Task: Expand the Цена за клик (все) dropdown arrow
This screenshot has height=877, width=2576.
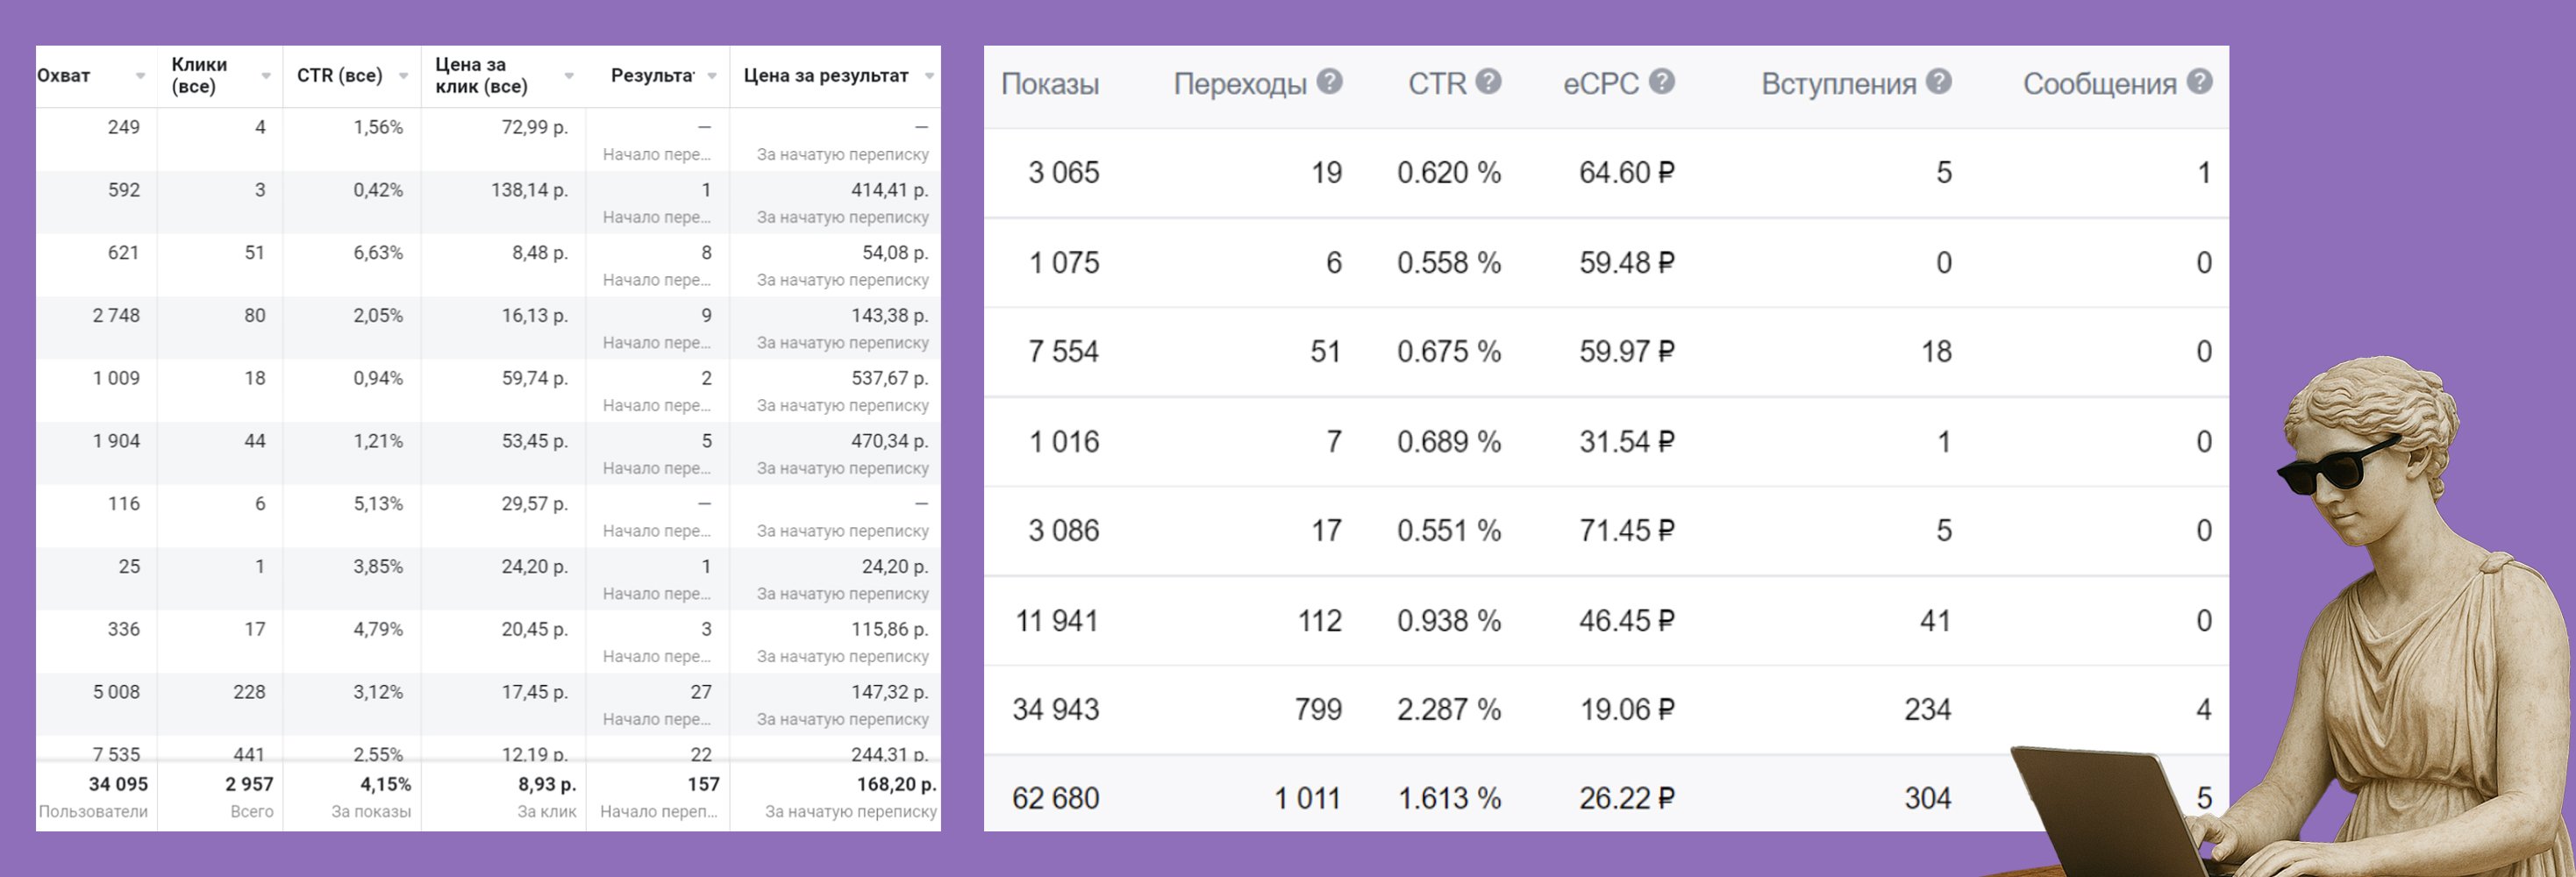Action: 569,76
